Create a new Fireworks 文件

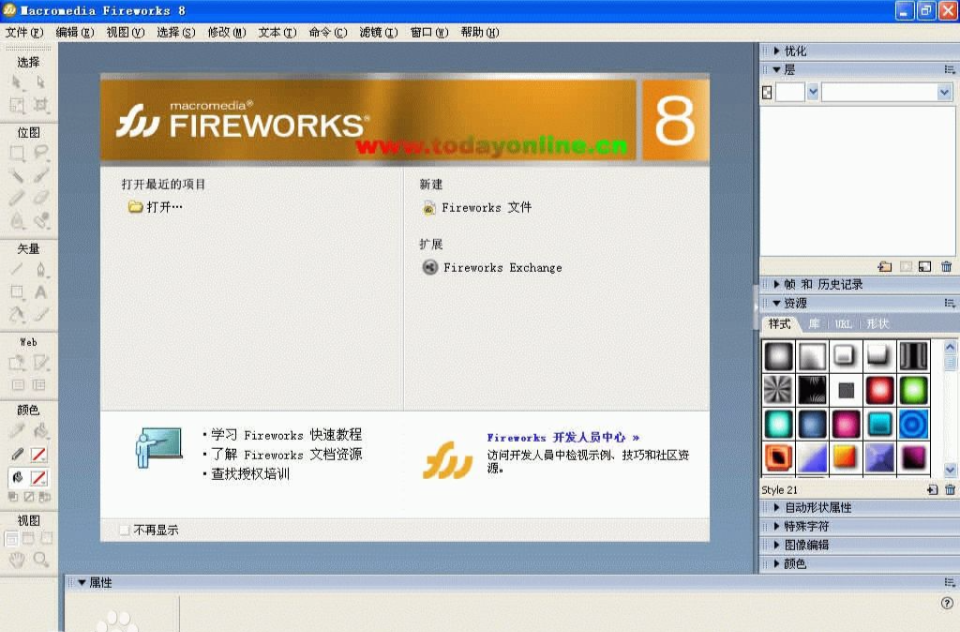tap(478, 208)
